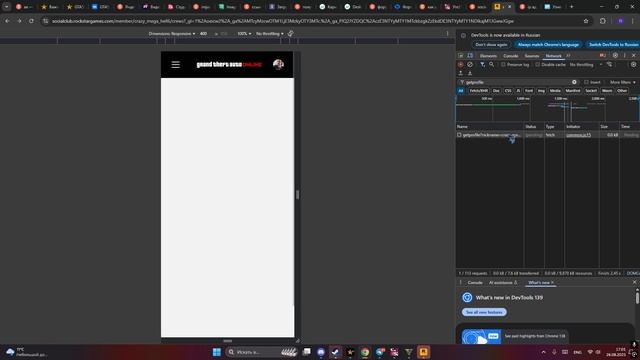Open the drawer Console tab
The image size is (640, 360).
click(475, 282)
